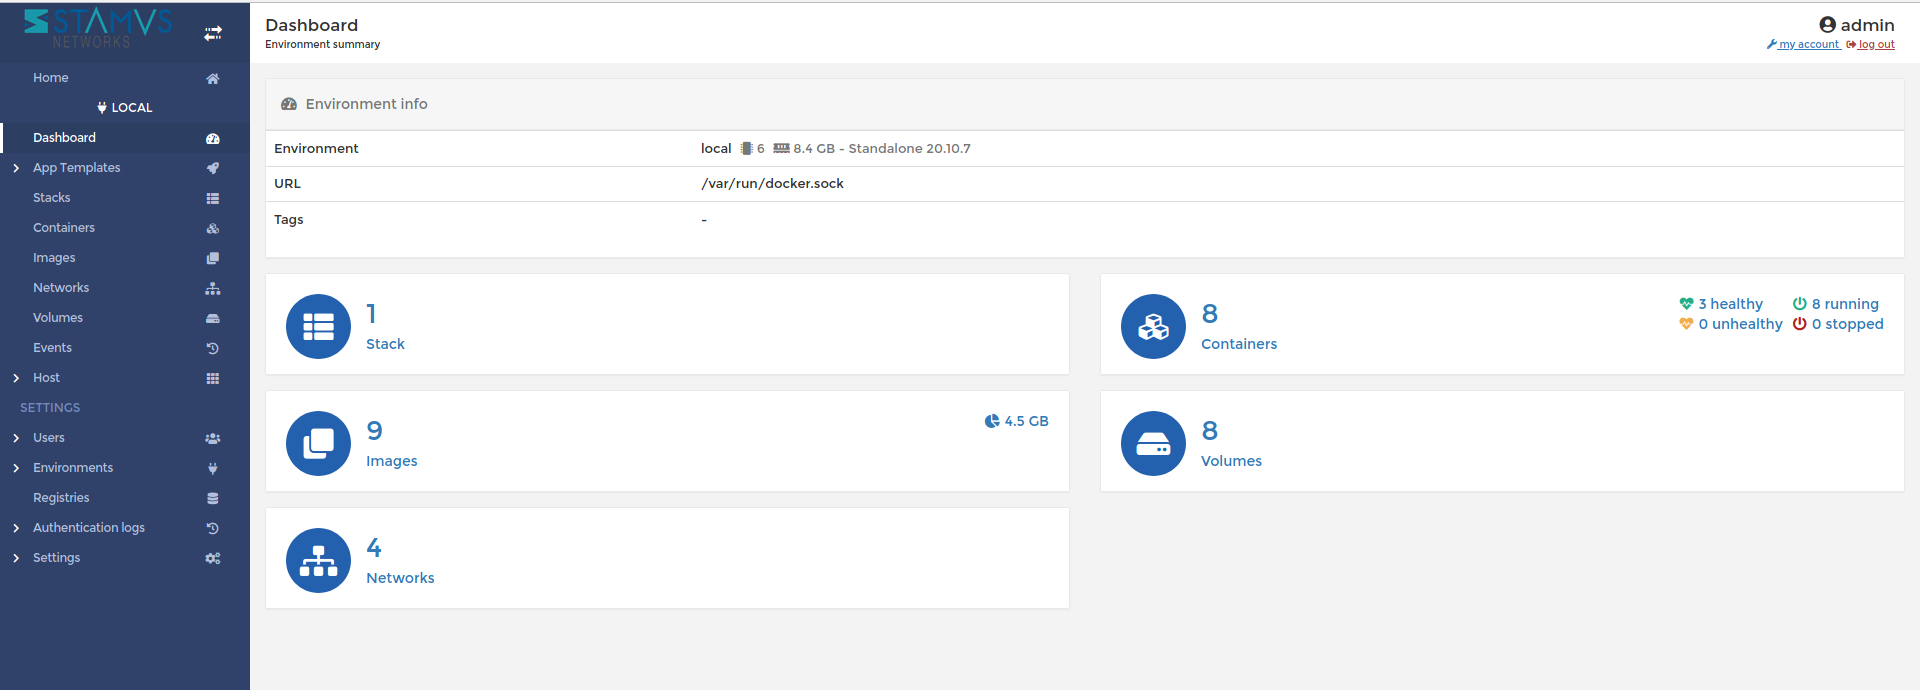Click the Stamus Networks logo

click(98, 28)
